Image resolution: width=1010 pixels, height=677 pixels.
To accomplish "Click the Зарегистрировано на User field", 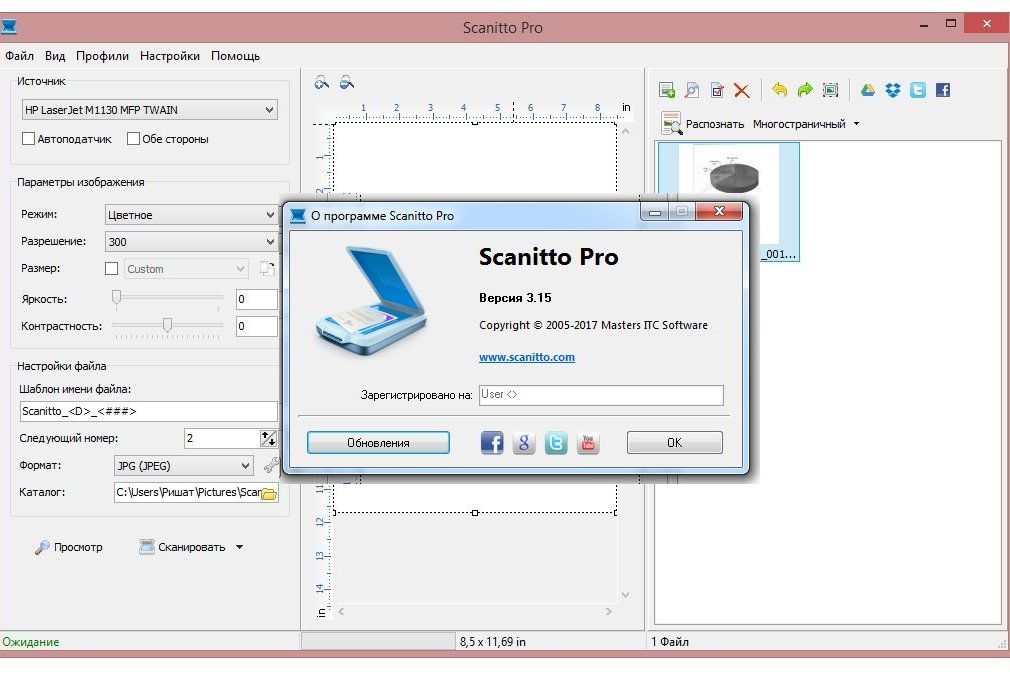I will 601,395.
